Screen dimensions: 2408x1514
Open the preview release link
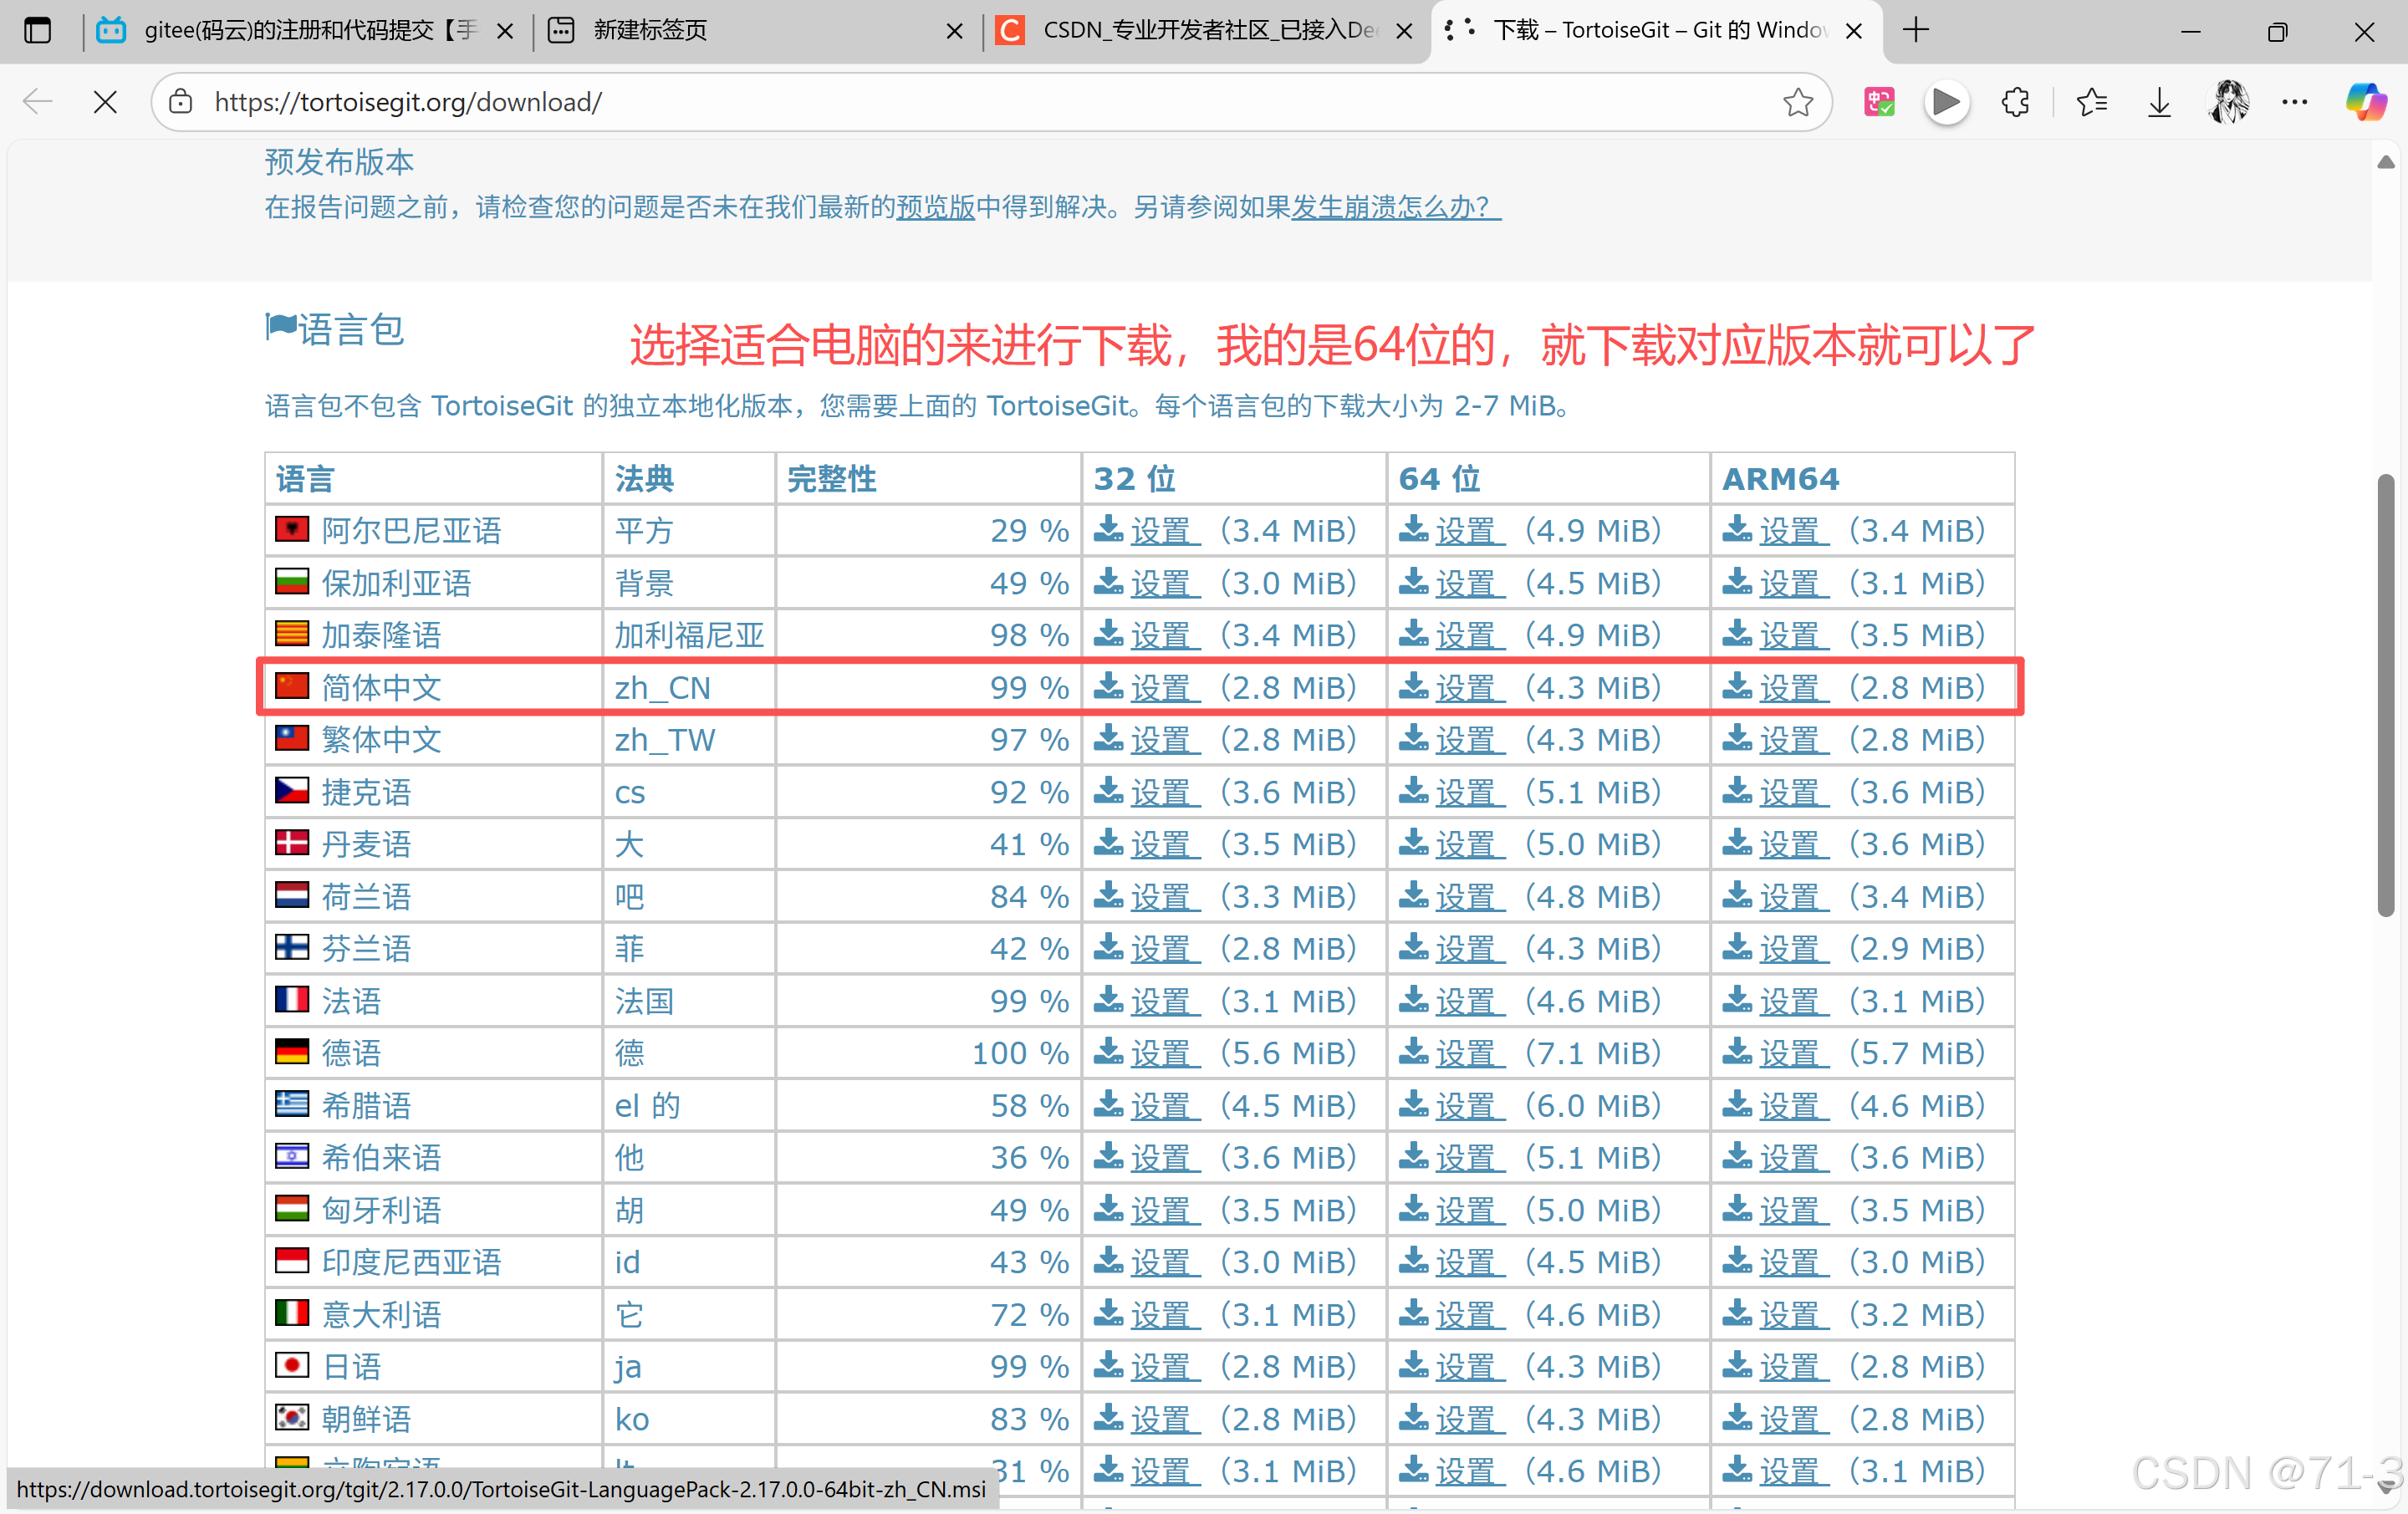click(935, 207)
